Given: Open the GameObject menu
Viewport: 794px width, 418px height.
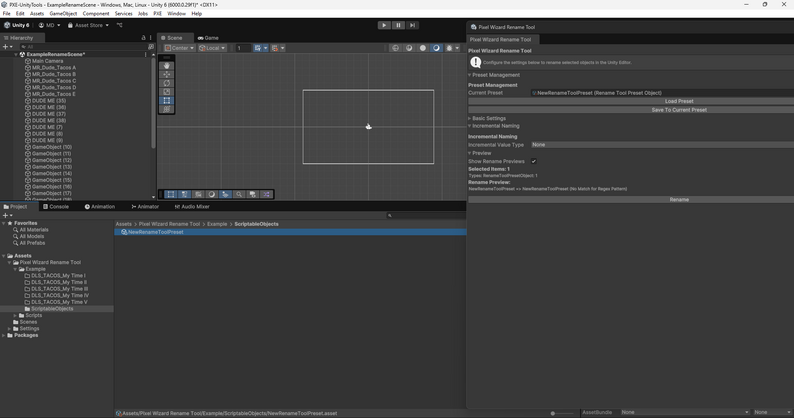Looking at the screenshot, I should pyautogui.click(x=63, y=14).
